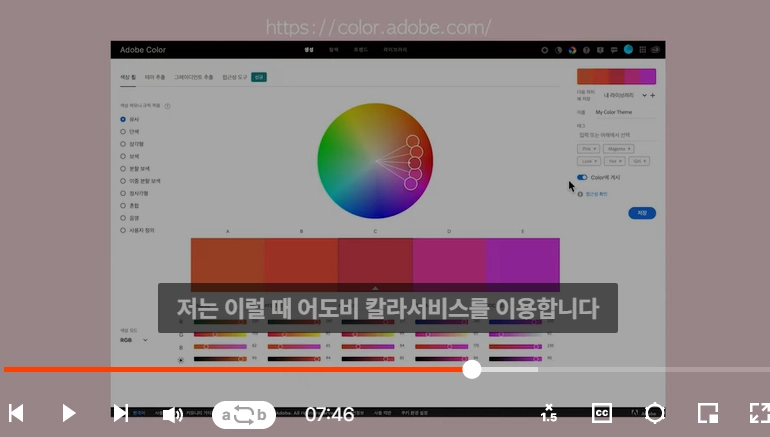Select the 접근성 도구 tab

coord(235,77)
